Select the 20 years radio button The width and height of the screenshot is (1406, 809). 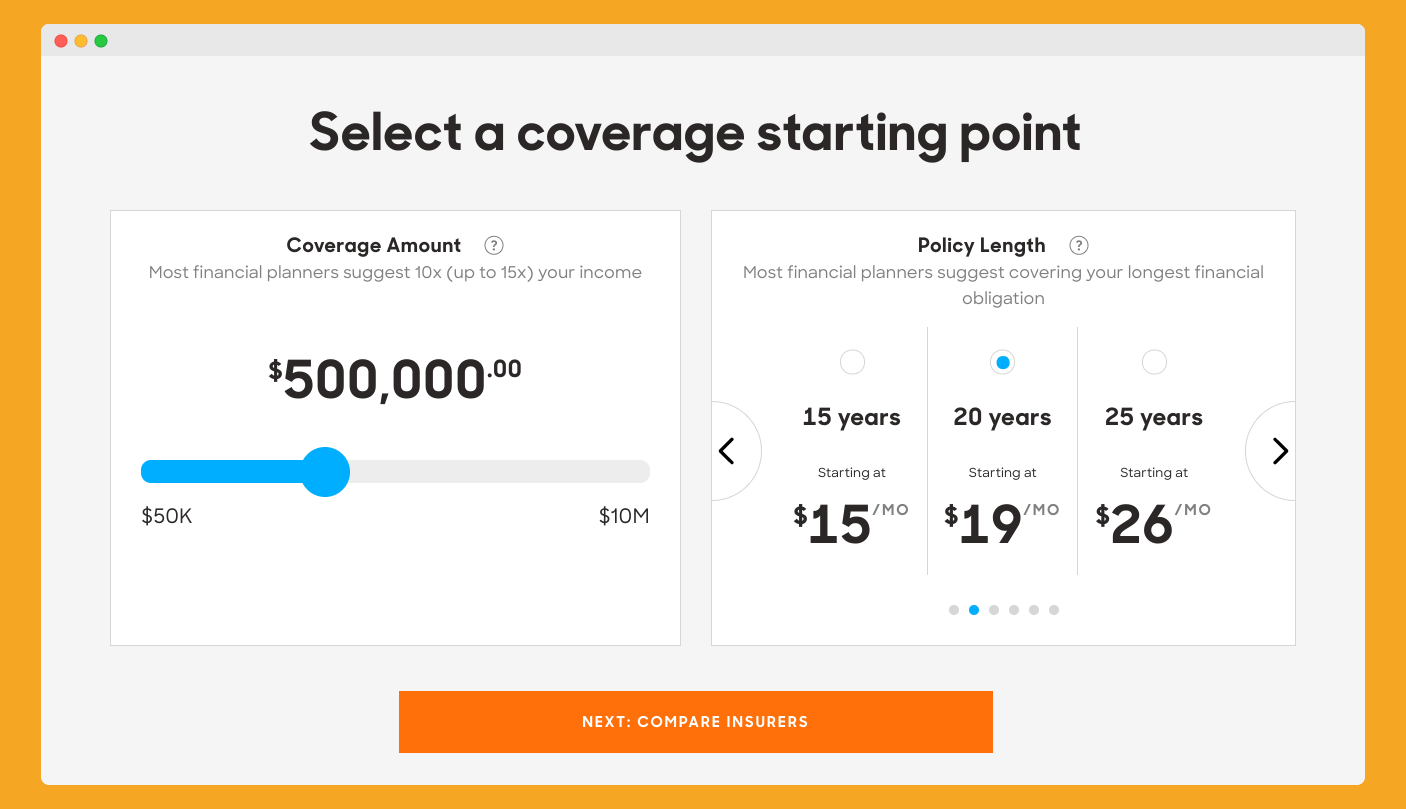pyautogui.click(x=1002, y=362)
